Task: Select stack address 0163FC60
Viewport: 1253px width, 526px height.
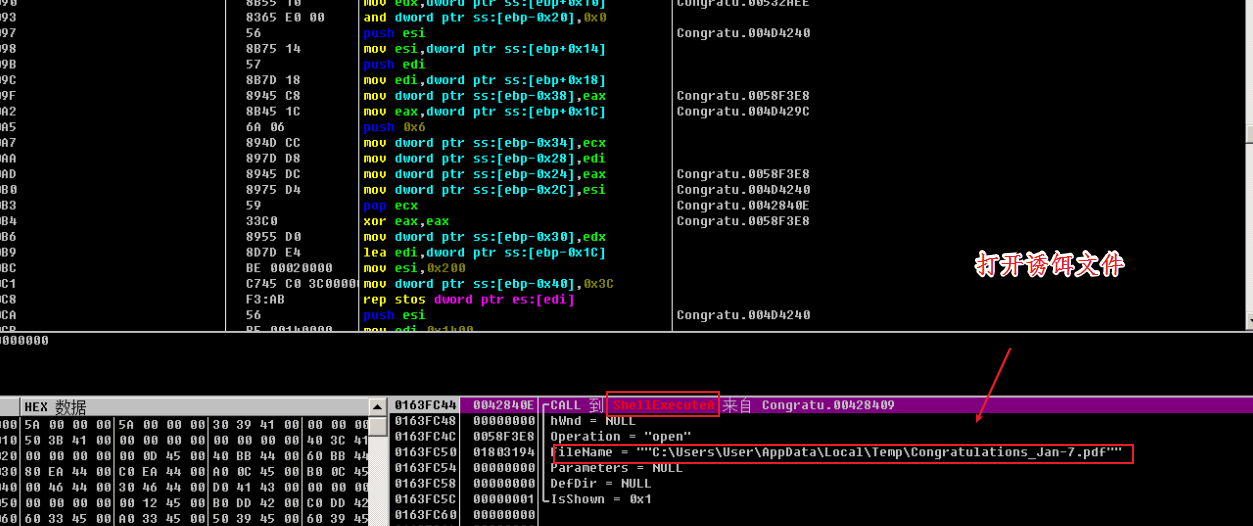Action: [x=423, y=515]
